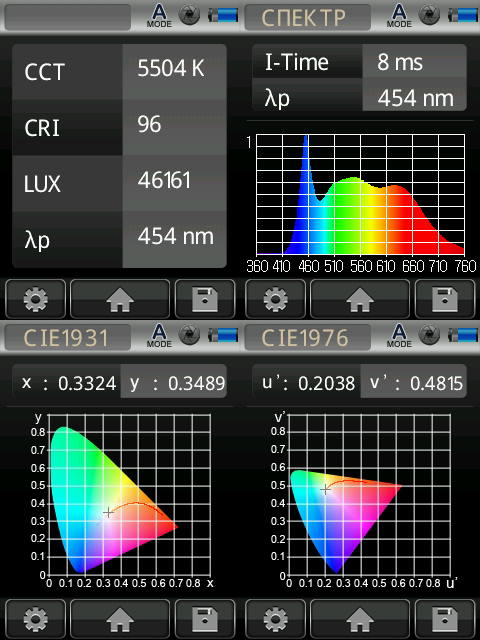Check battery indicator on the CIE1976 screen
The image size is (480, 640).
(463, 336)
